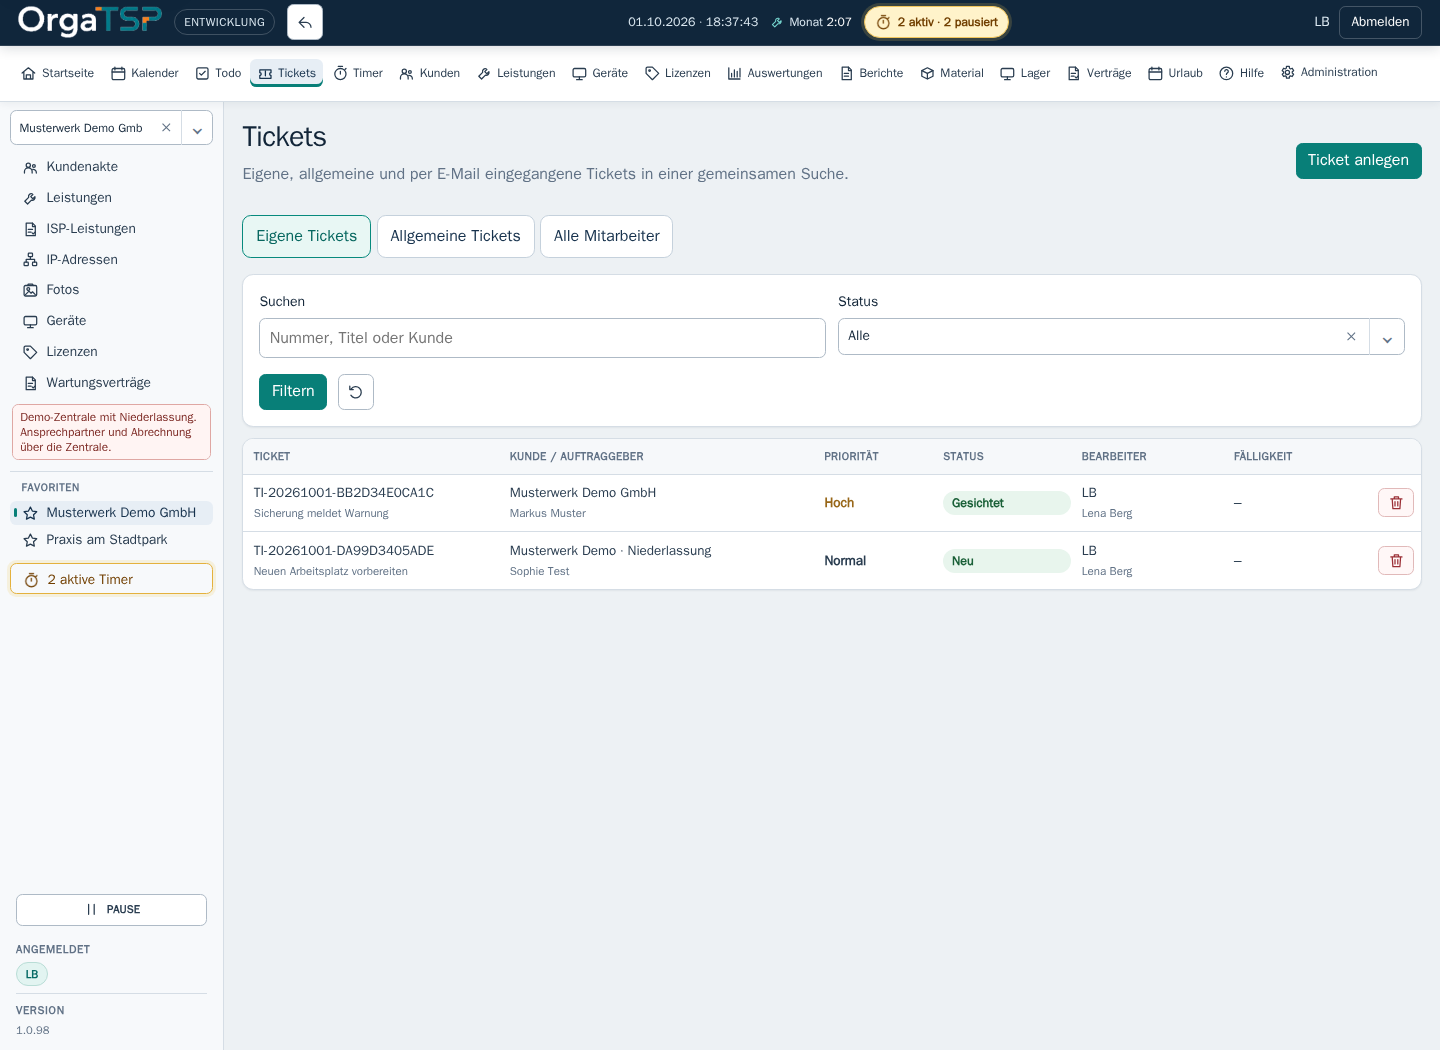The image size is (1440, 1050).
Task: Open the Timer page from navigation
Action: pos(358,73)
